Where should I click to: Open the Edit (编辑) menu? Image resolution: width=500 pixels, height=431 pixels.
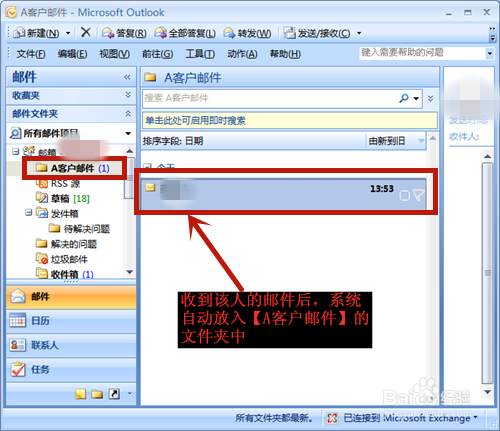click(x=72, y=54)
